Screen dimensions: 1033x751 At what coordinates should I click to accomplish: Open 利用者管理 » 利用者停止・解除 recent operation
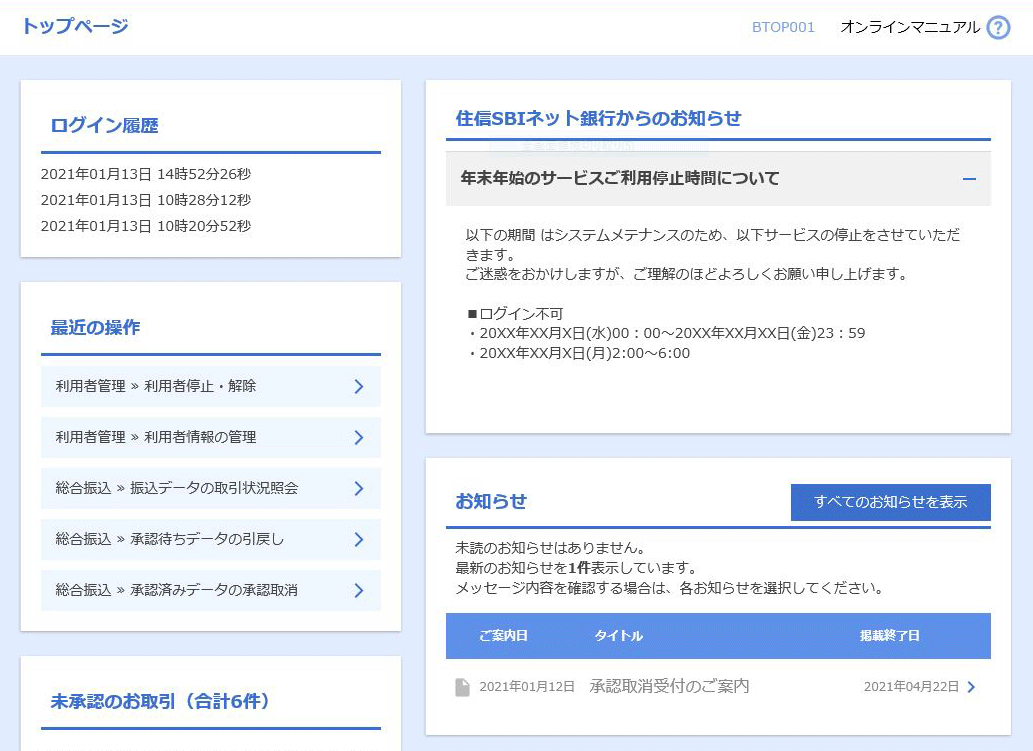pyautogui.click(x=156, y=386)
